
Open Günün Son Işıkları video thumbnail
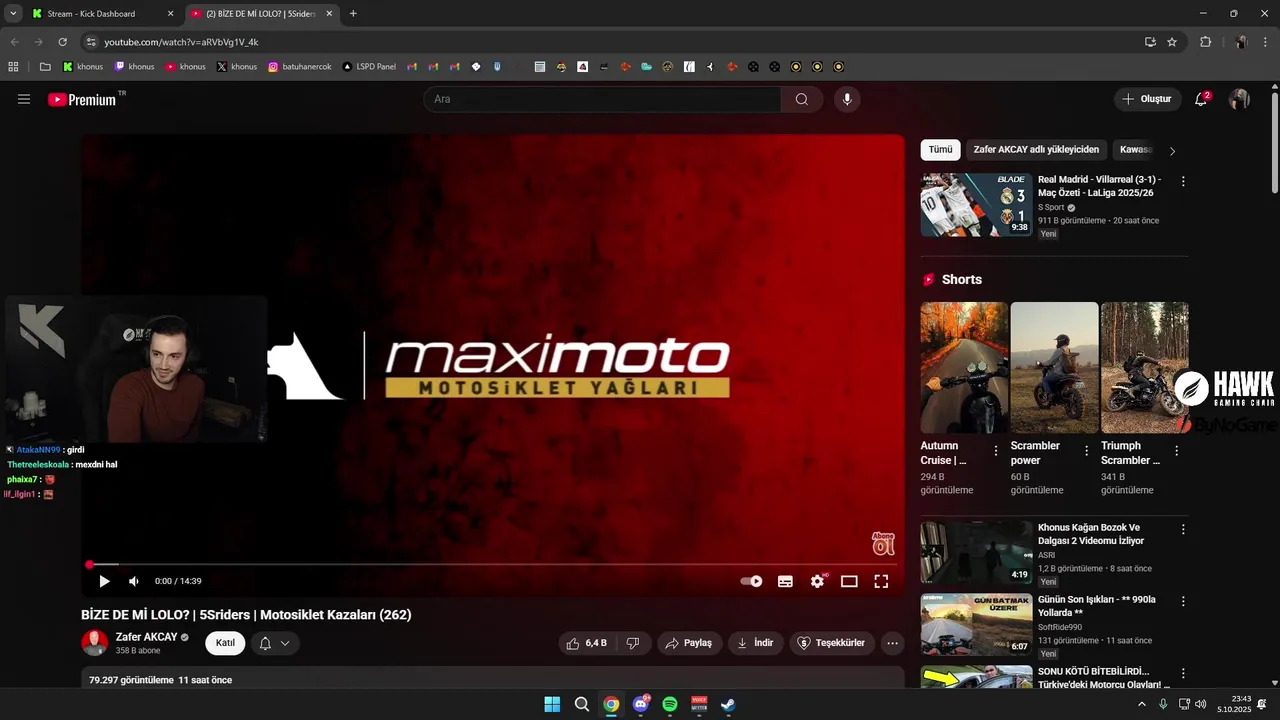click(976, 625)
